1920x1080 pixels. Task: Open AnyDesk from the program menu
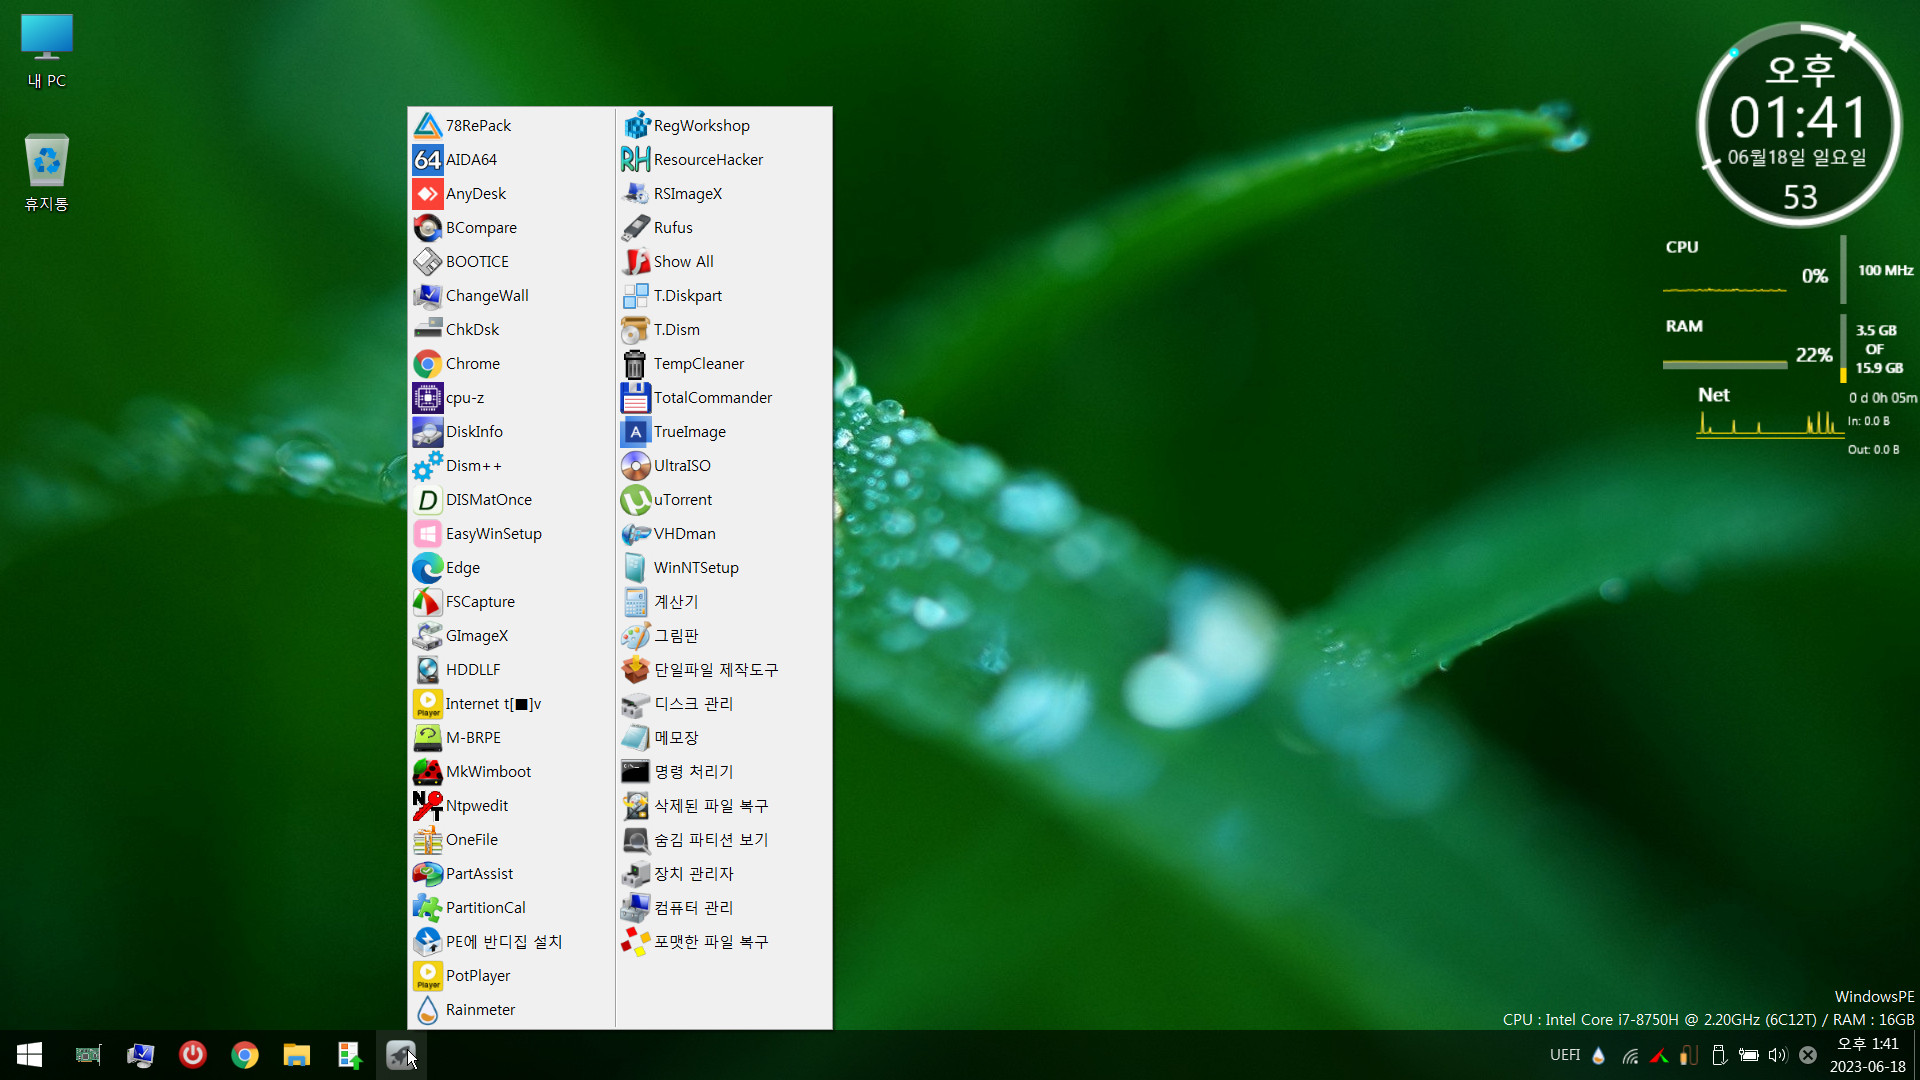(511, 194)
